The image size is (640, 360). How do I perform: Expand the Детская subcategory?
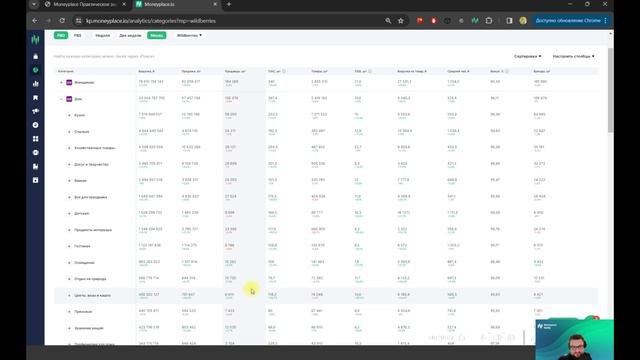[69, 213]
